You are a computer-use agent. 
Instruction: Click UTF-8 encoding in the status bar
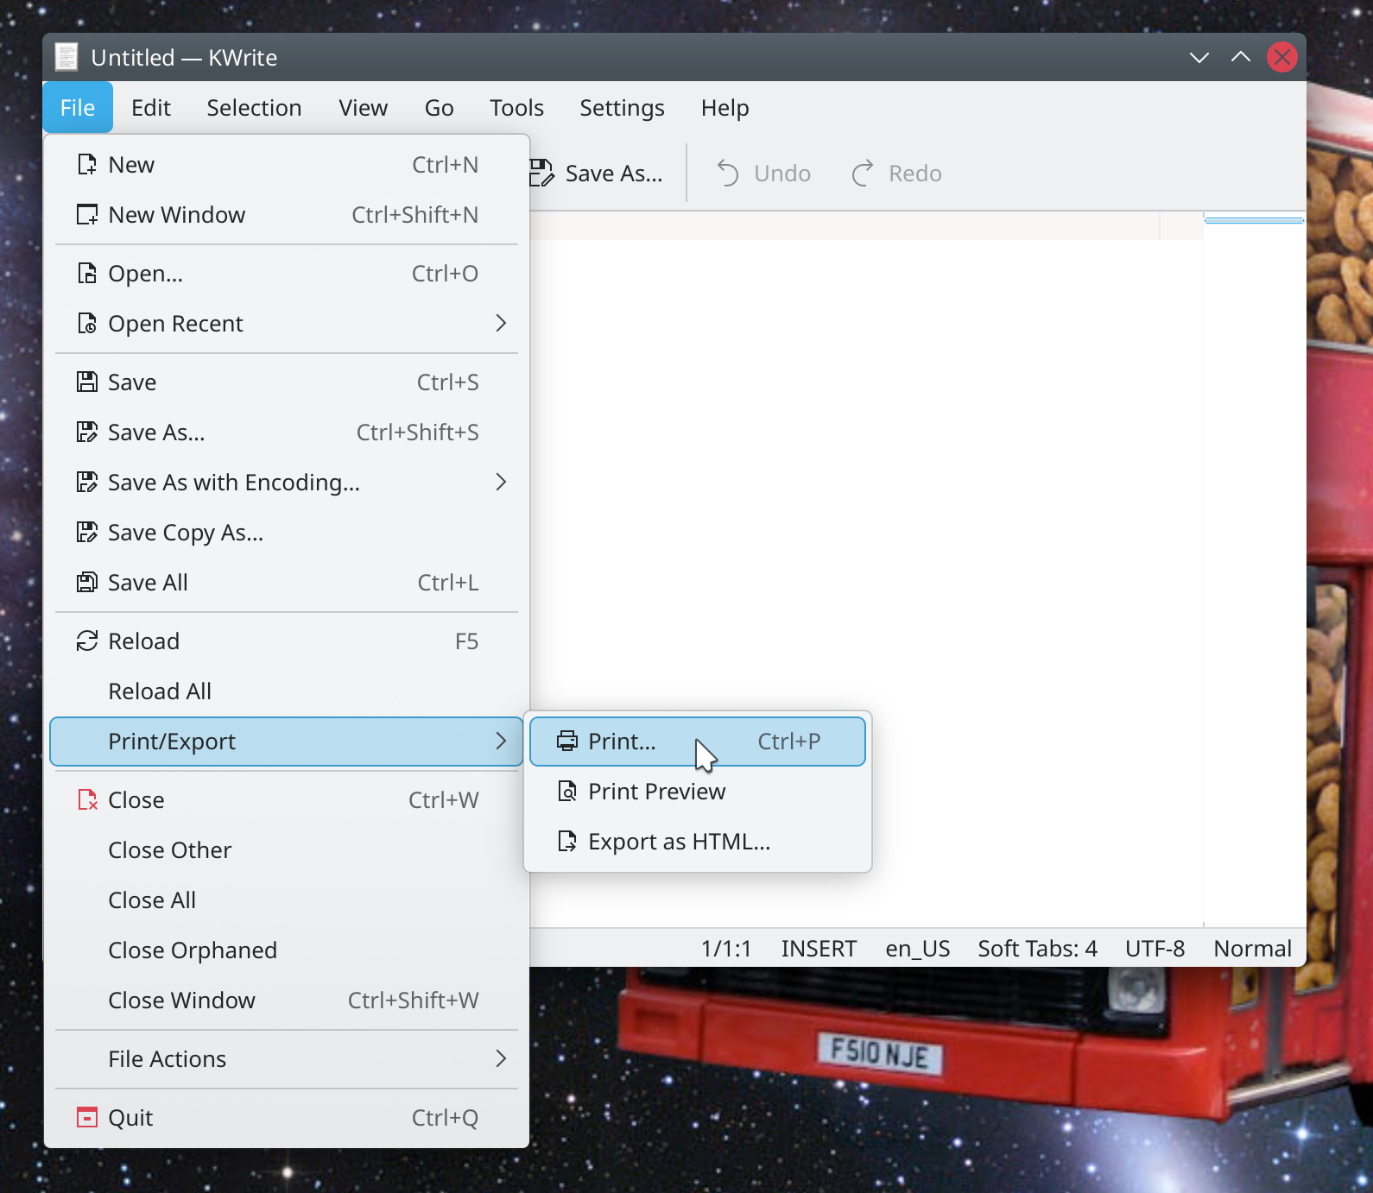coord(1154,948)
